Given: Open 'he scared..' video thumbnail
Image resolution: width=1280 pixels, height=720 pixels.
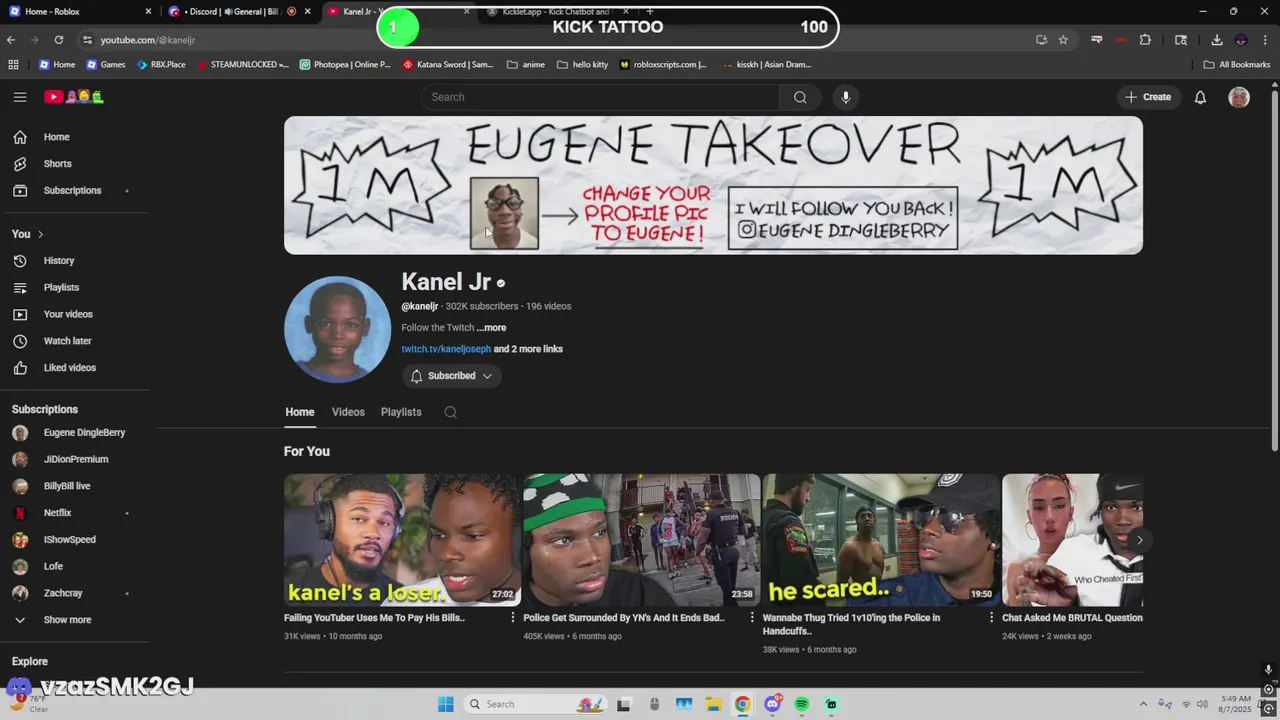Looking at the screenshot, I should click(881, 540).
